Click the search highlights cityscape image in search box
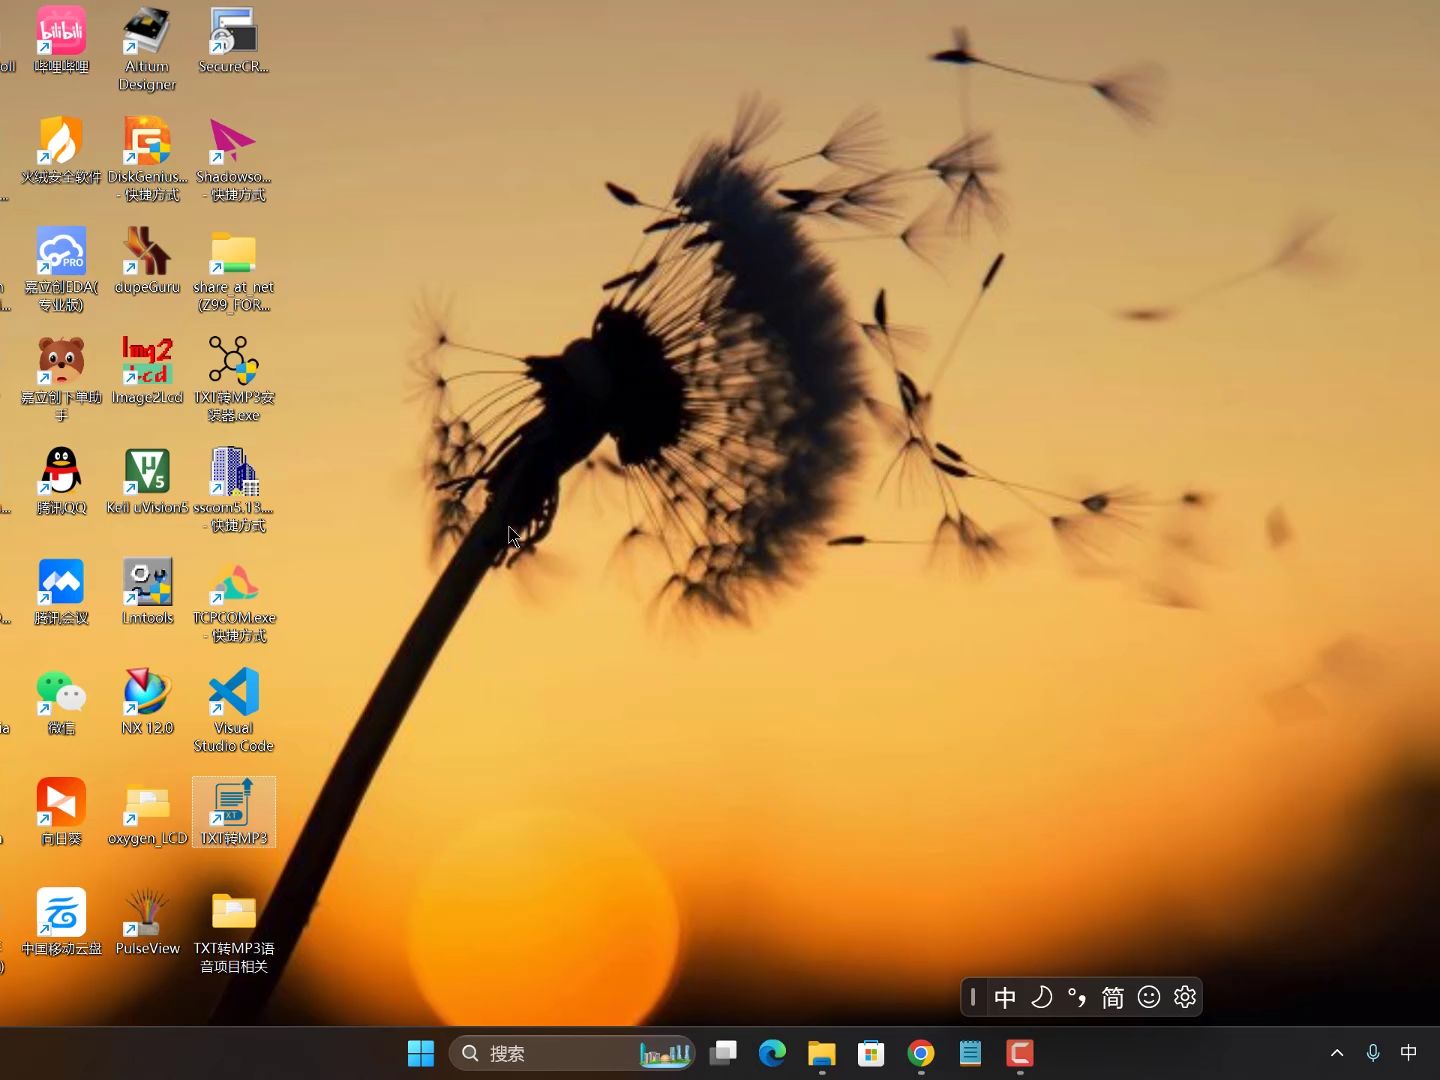Screen dimensions: 1440x1080 [666, 1053]
